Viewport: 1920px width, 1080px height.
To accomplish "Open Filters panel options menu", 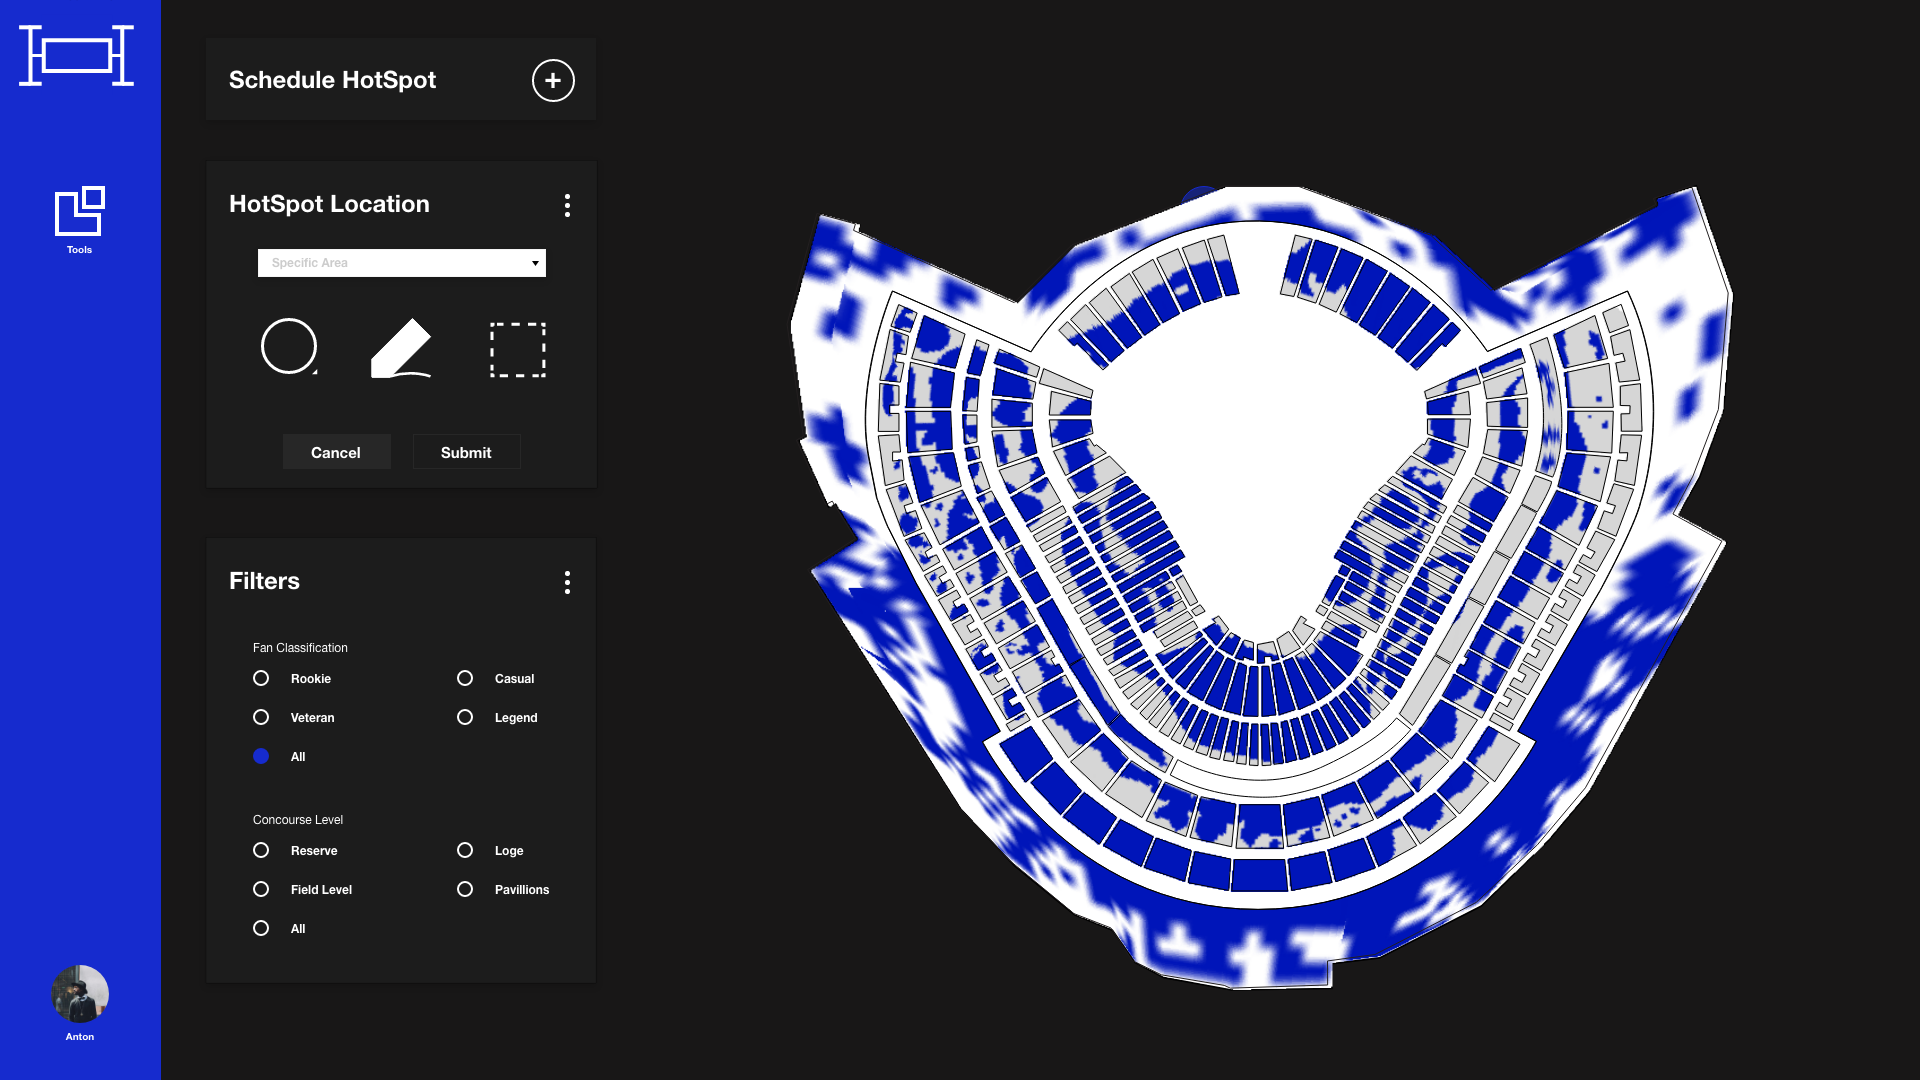I will pos(567,582).
